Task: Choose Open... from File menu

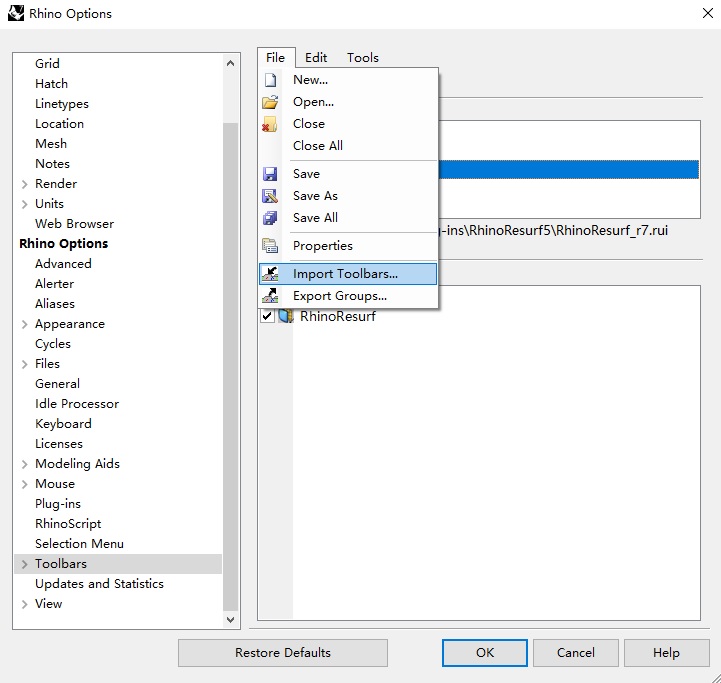Action: tap(348, 102)
